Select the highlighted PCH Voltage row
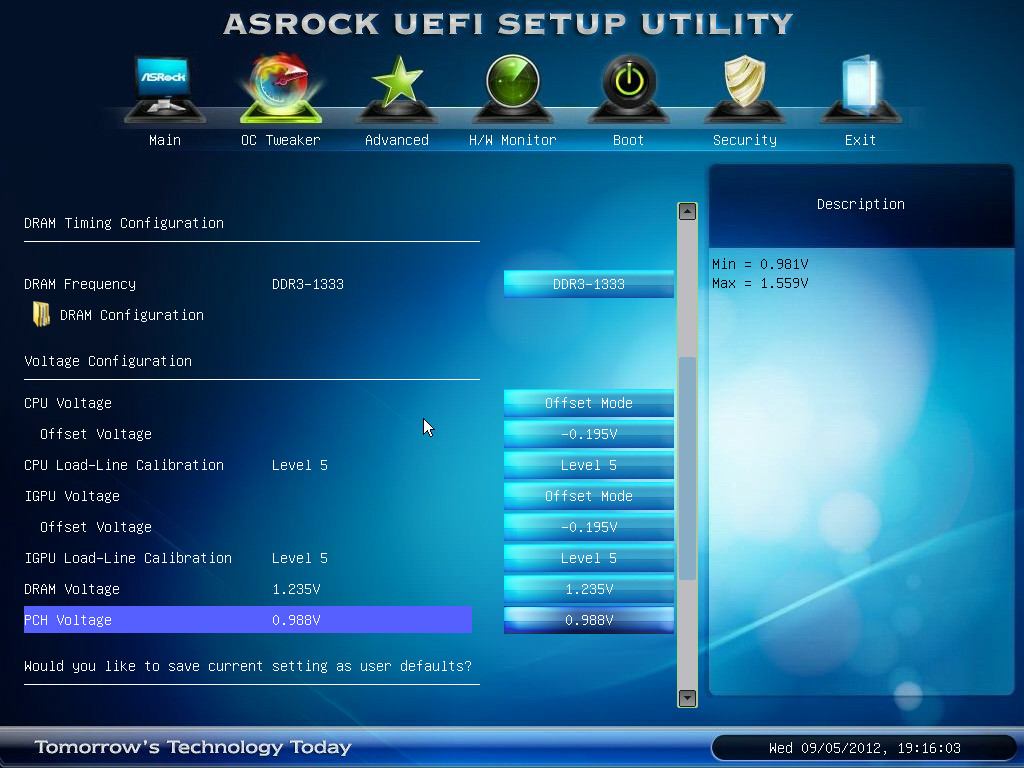 tap(248, 620)
